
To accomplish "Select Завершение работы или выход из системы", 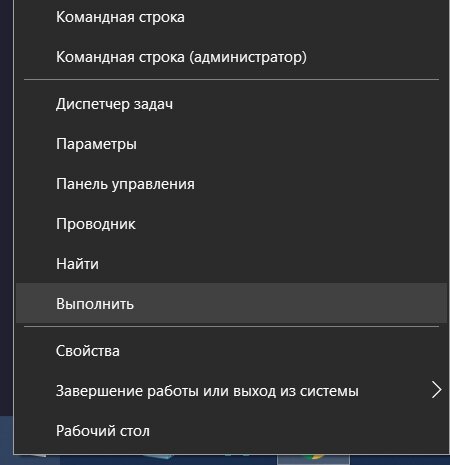I will click(x=231, y=391).
